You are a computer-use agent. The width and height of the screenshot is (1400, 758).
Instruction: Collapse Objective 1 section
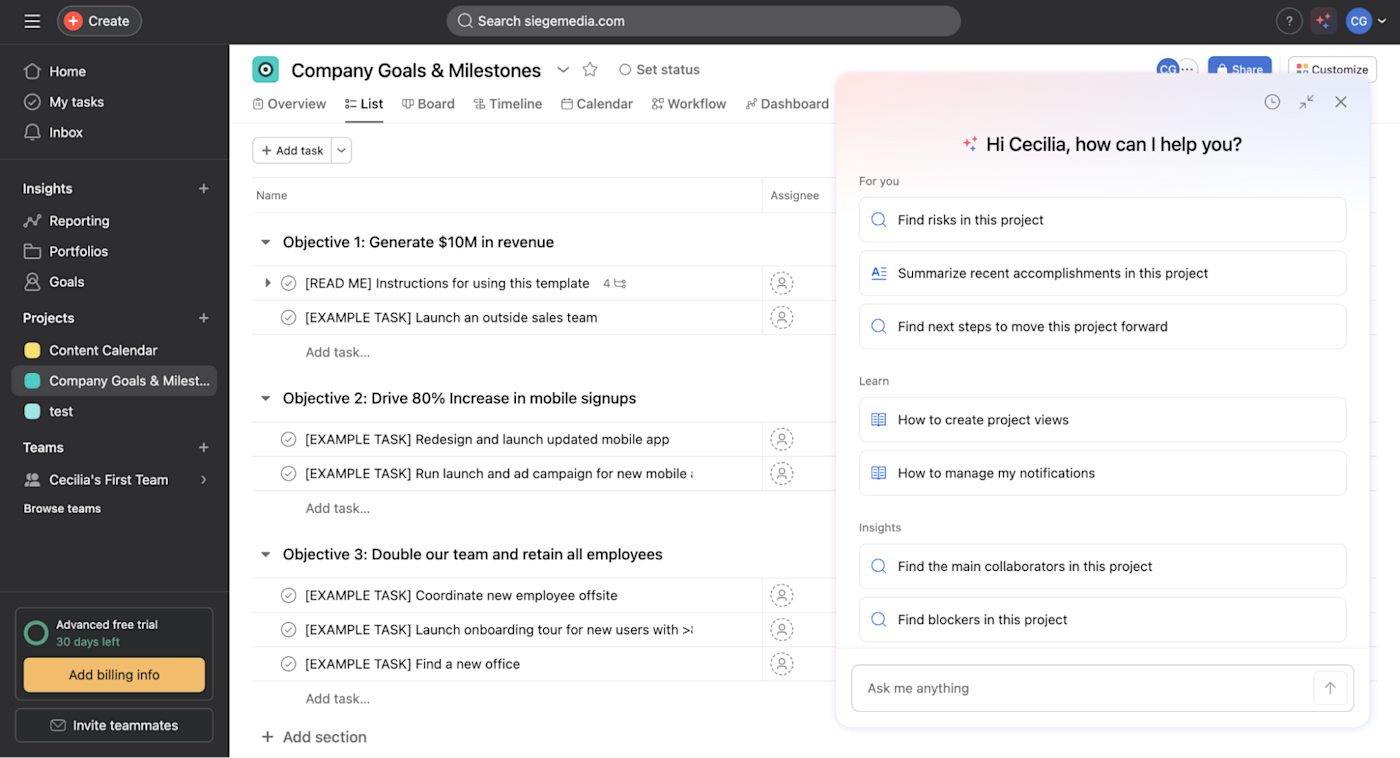pos(265,242)
